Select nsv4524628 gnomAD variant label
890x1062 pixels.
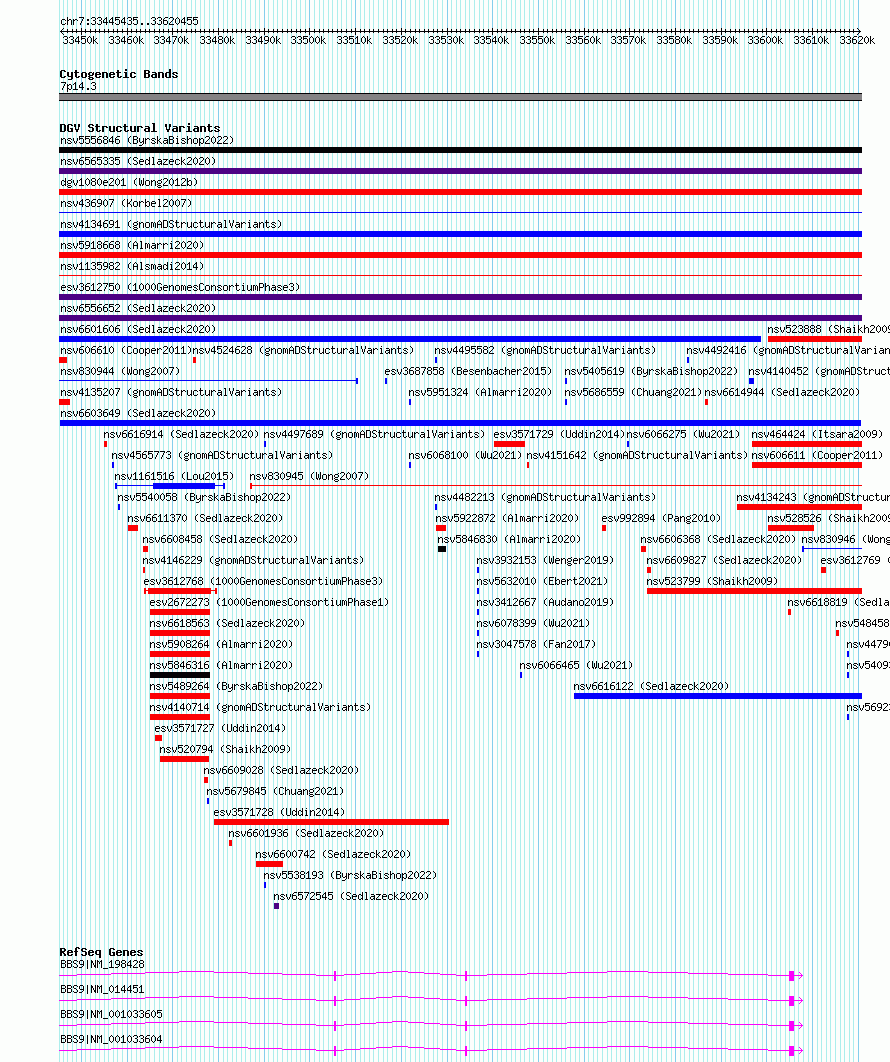tap(303, 350)
